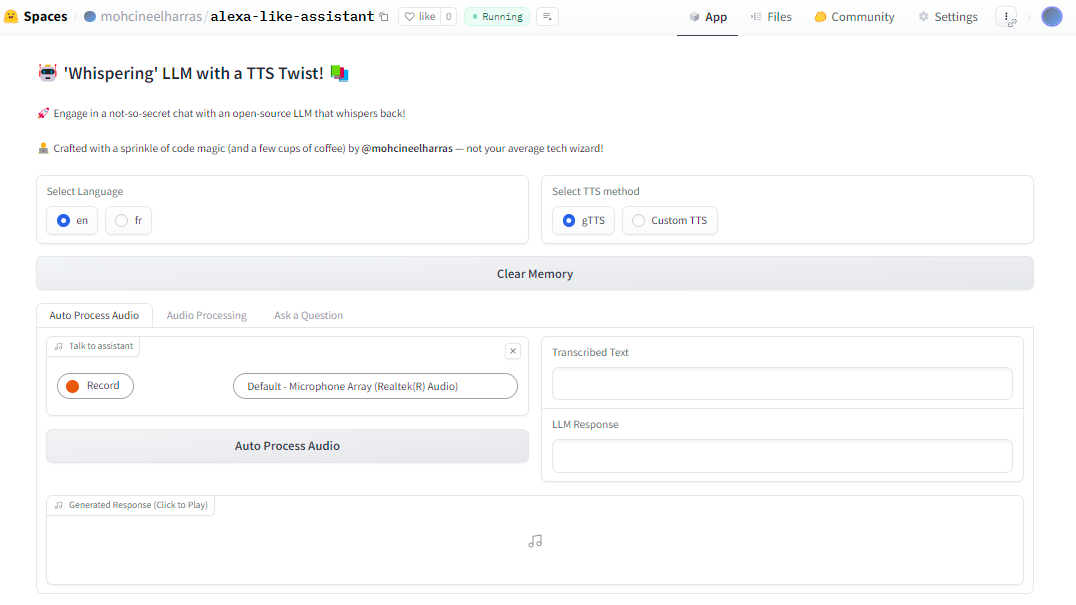Viewport: 1076px width, 605px height.
Task: Click the Transcribed Text field
Action: [782, 383]
